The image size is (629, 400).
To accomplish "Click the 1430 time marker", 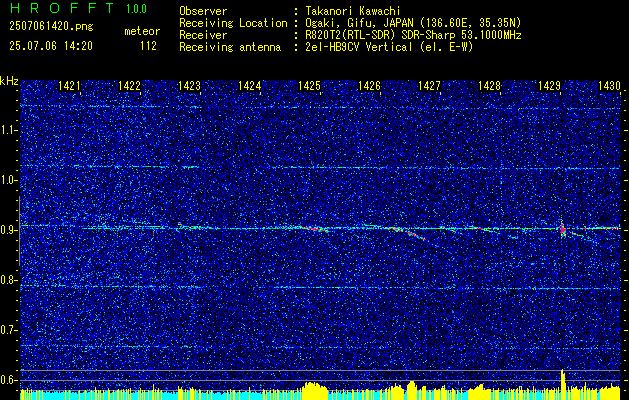I will point(609,85).
